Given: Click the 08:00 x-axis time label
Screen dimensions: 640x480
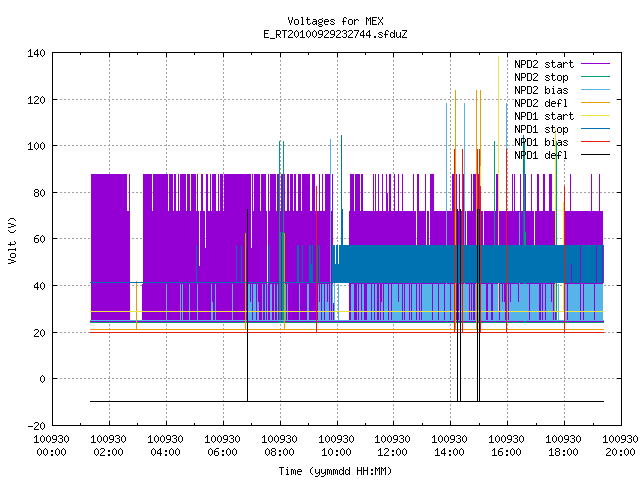Looking at the screenshot, I should tap(279, 453).
